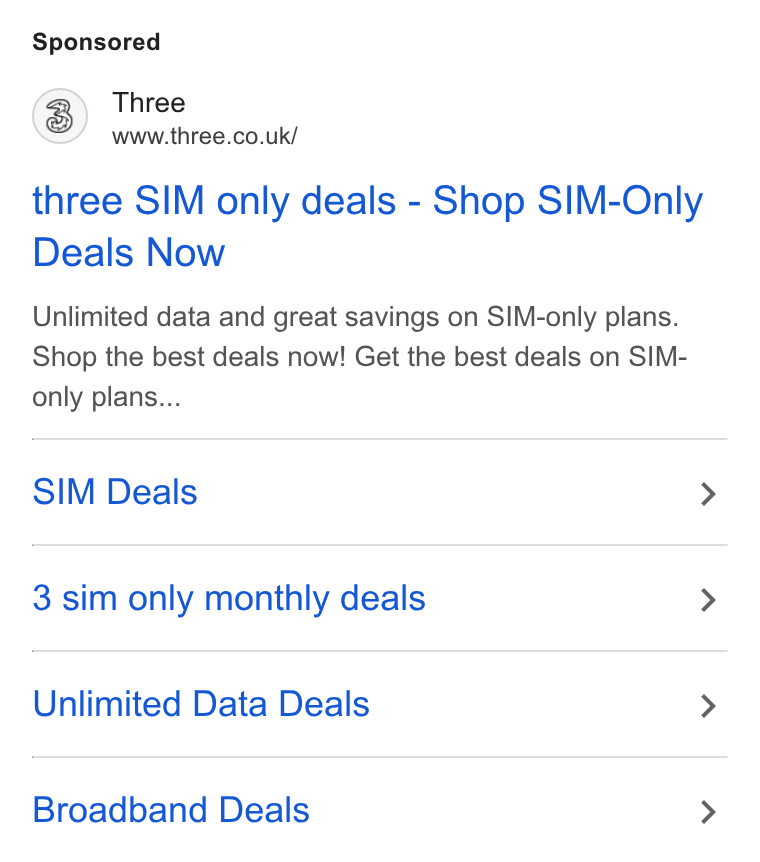
Task: Click the arrow icon for Broadband Deals
Action: [x=708, y=812]
